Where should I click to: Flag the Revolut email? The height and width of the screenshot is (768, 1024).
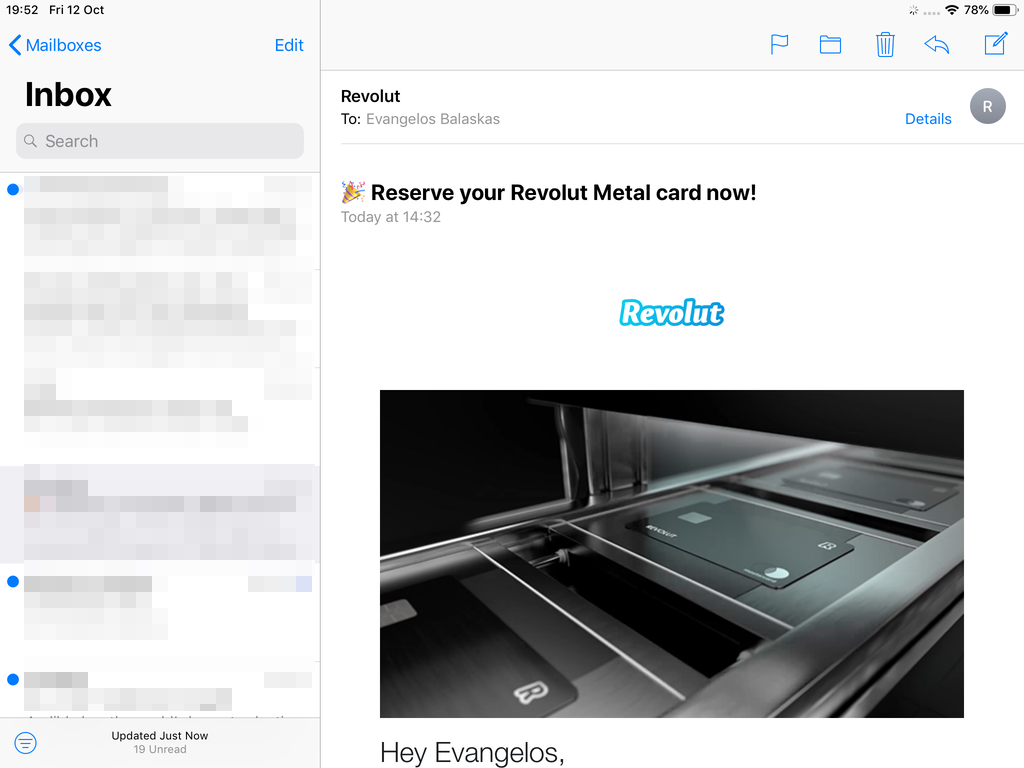tap(779, 44)
